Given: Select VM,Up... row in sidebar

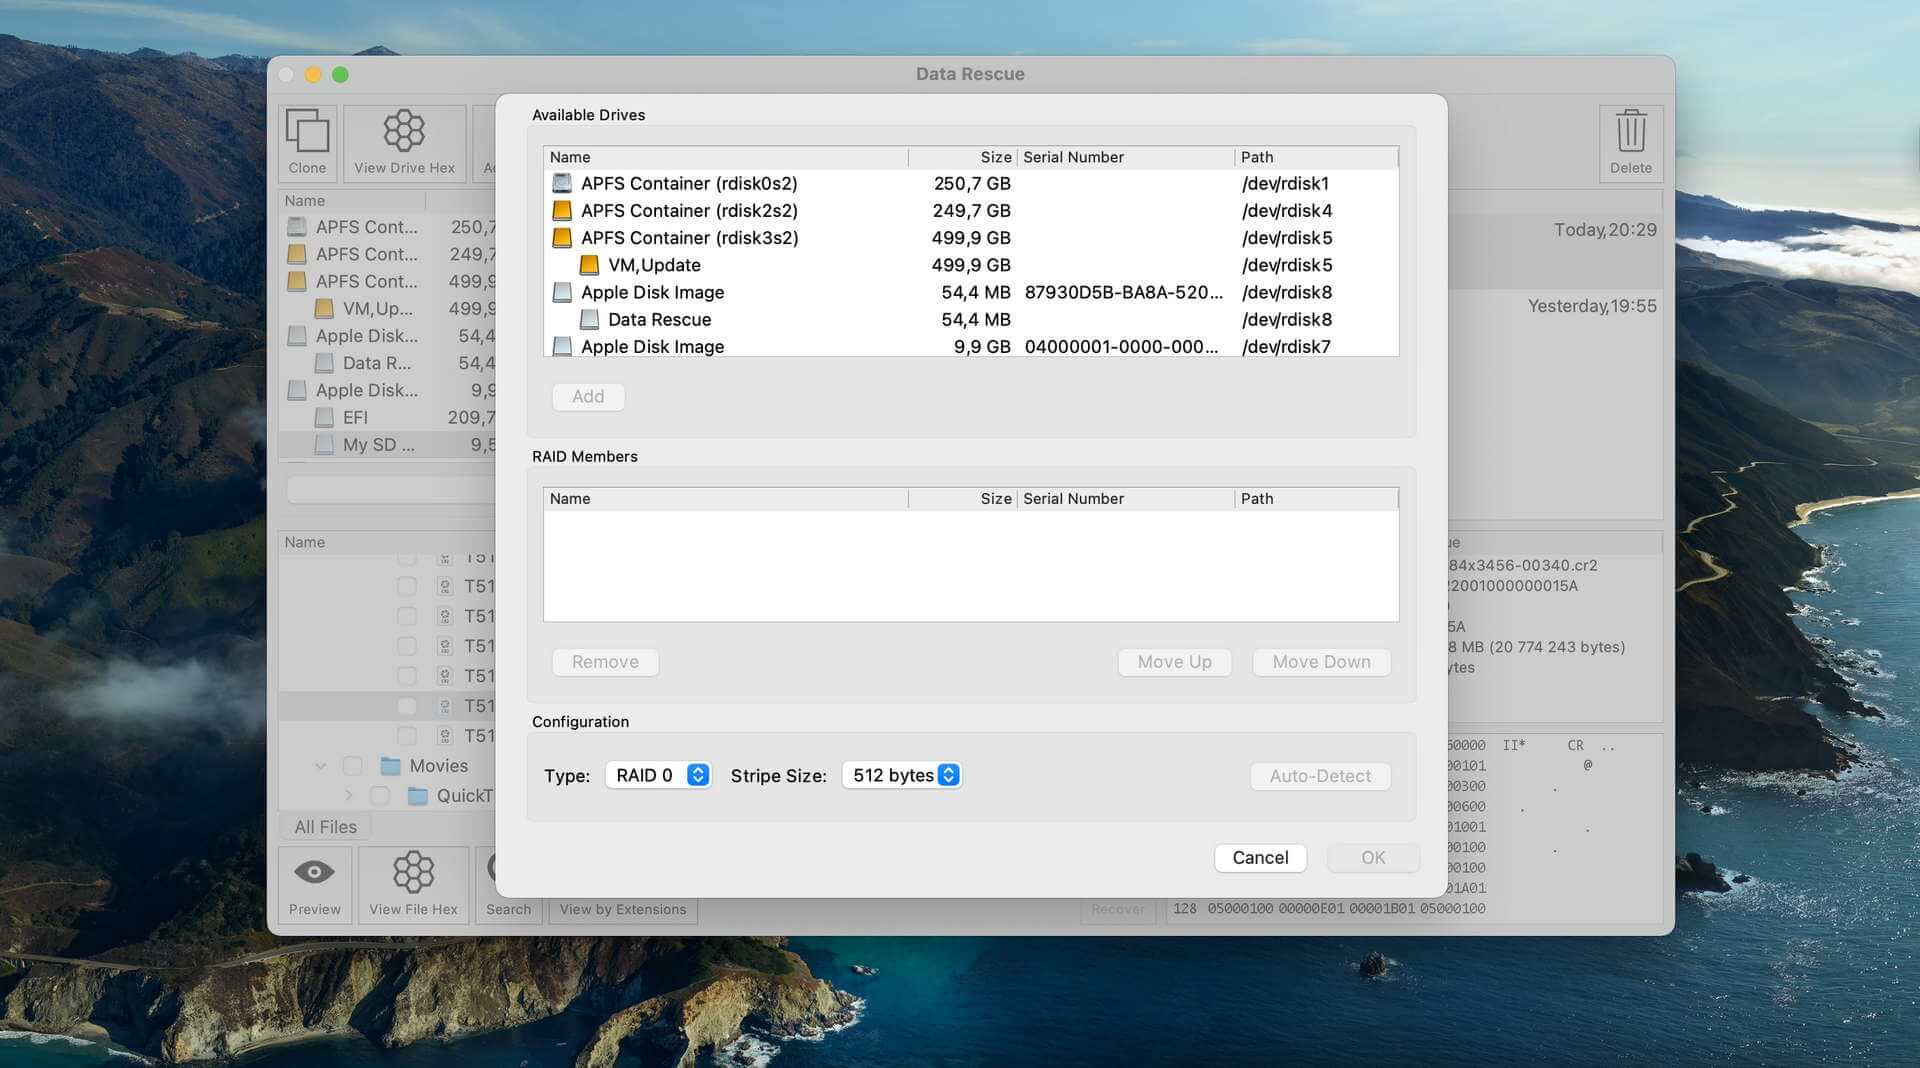Looking at the screenshot, I should pos(388,309).
